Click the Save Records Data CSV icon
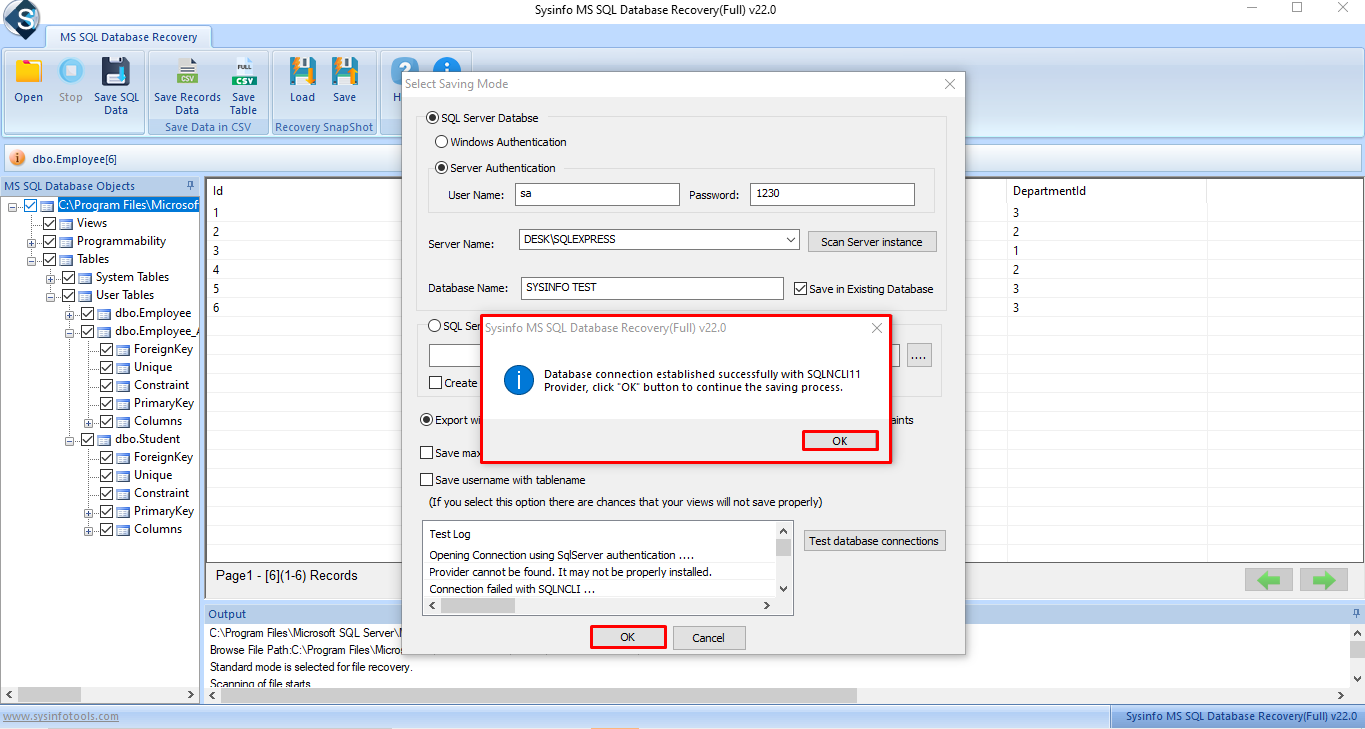This screenshot has height=729, width=1365. tap(187, 72)
